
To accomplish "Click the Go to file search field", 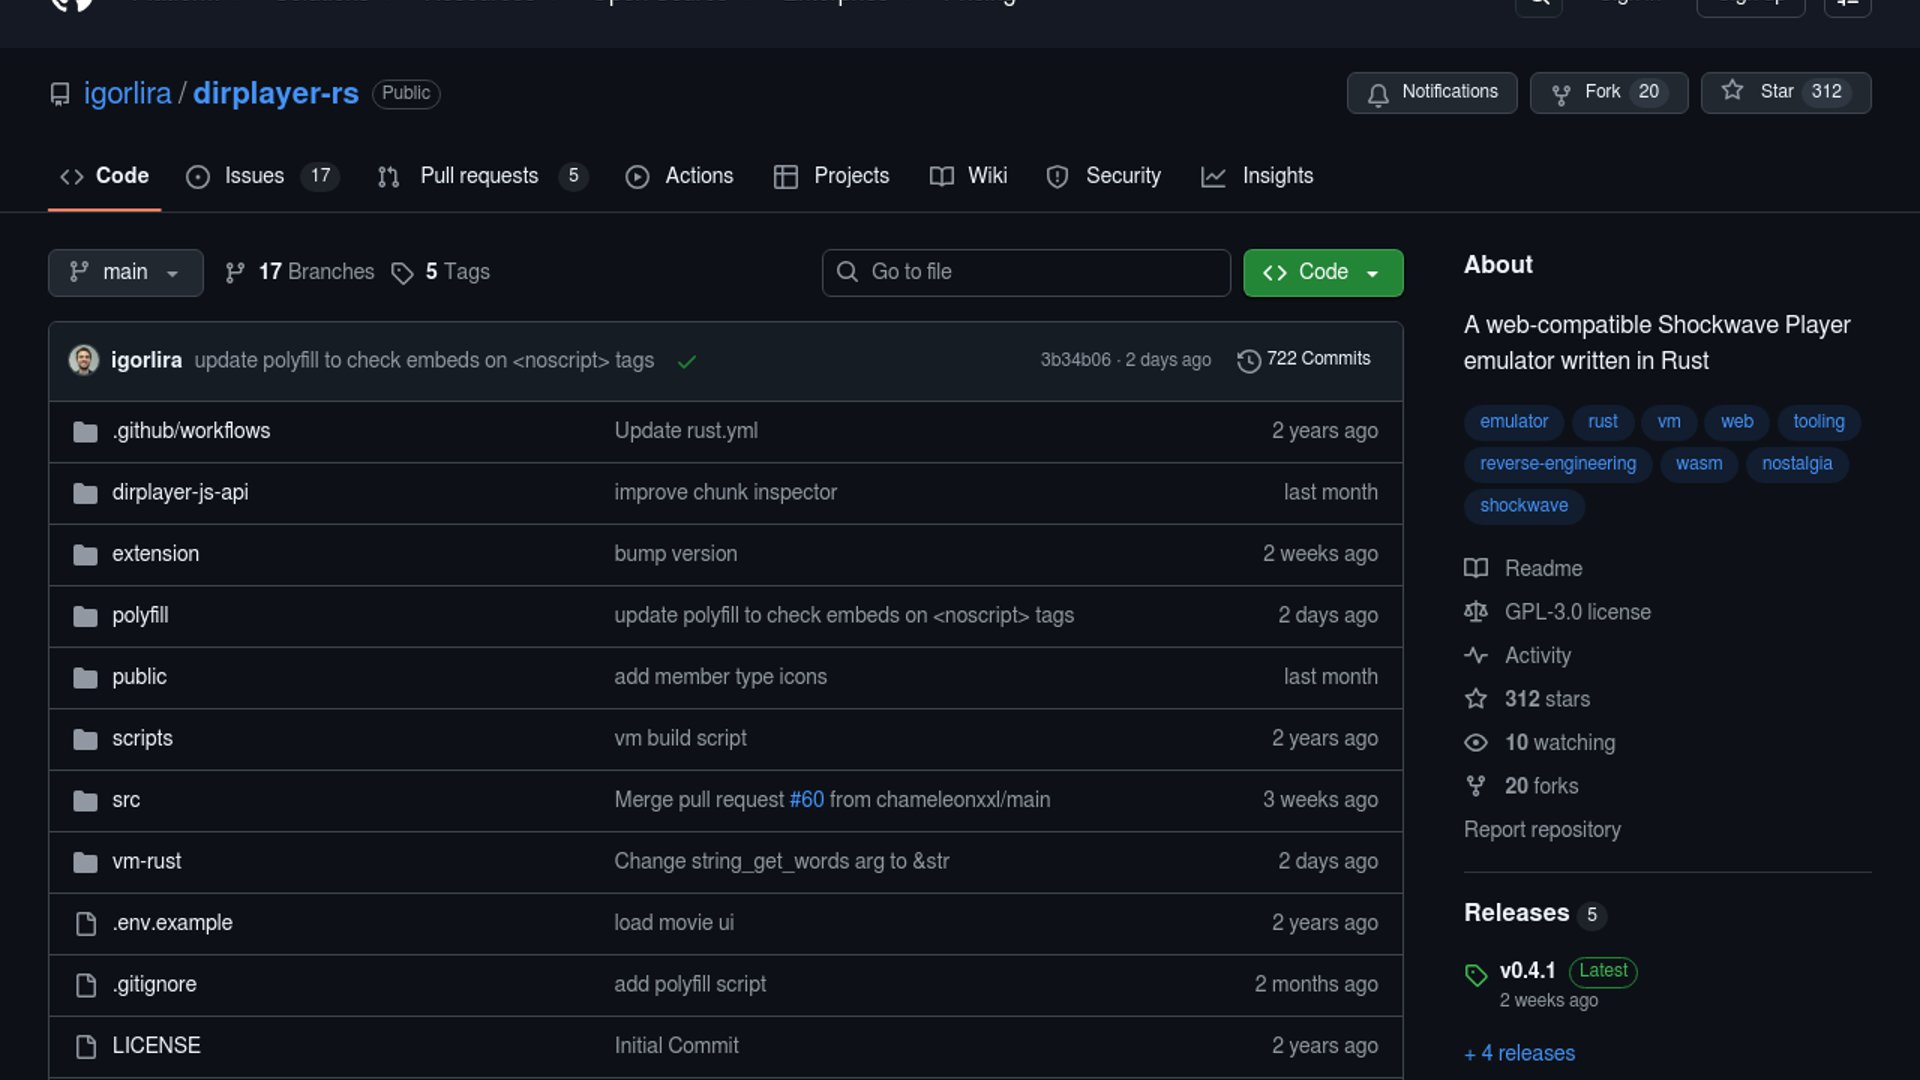I will [x=1026, y=273].
